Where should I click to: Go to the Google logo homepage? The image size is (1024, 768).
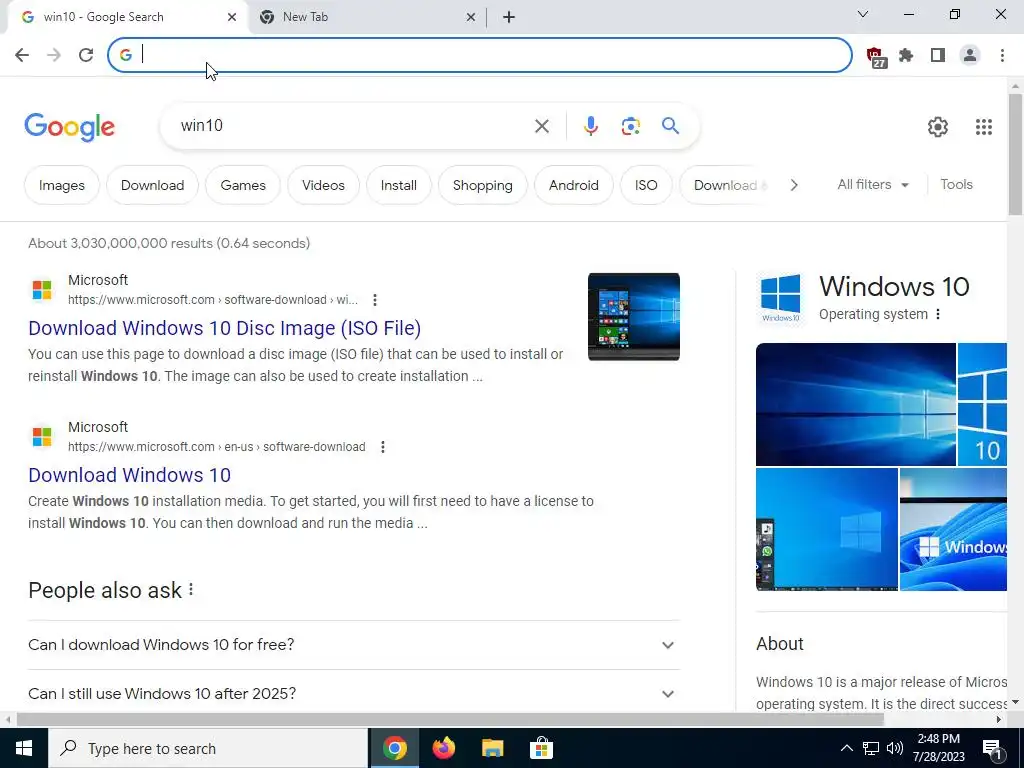pos(69,127)
